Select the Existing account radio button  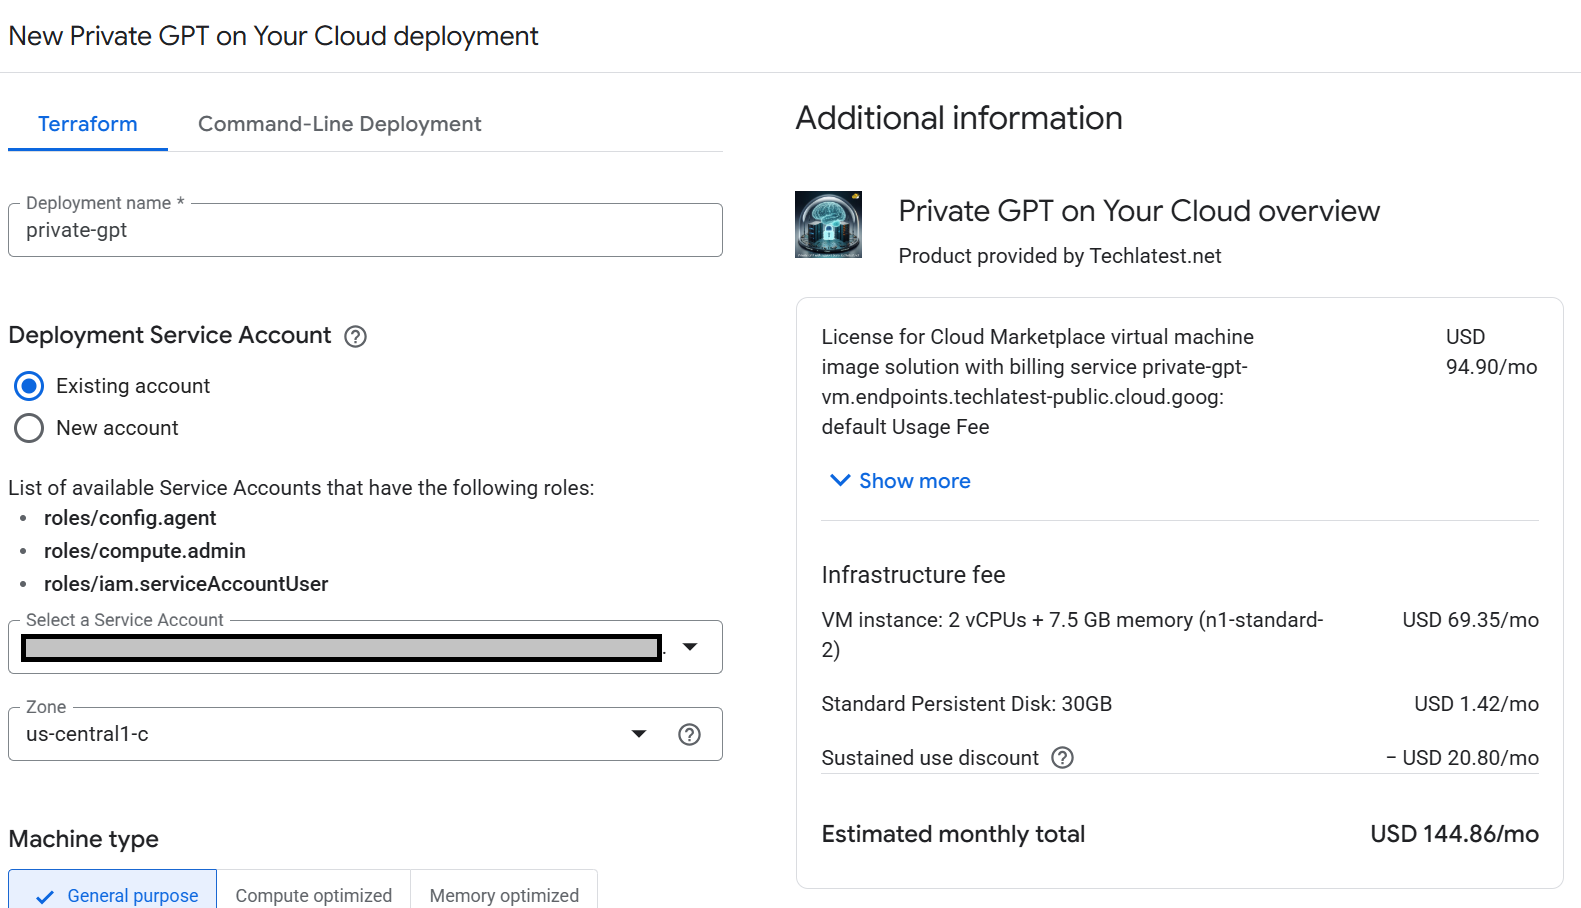(29, 386)
